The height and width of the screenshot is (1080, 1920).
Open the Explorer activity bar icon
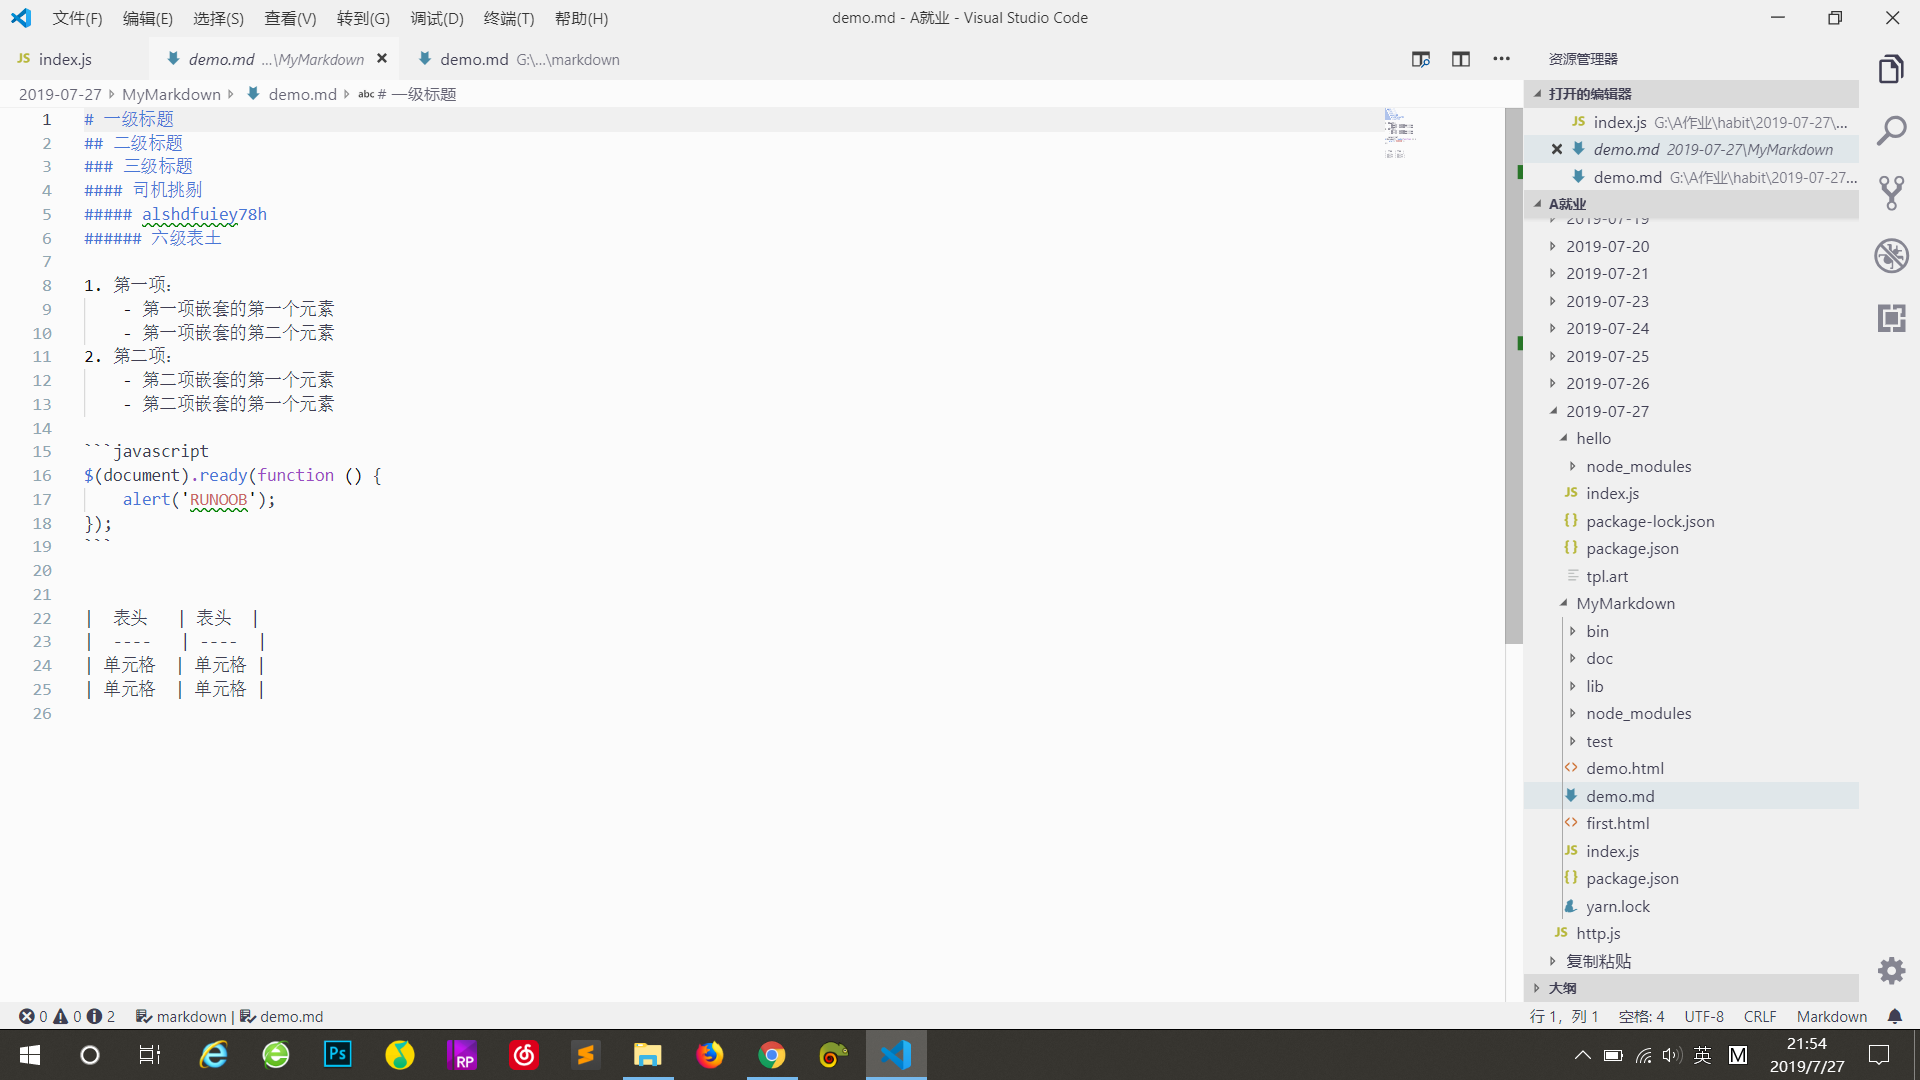click(x=1891, y=69)
